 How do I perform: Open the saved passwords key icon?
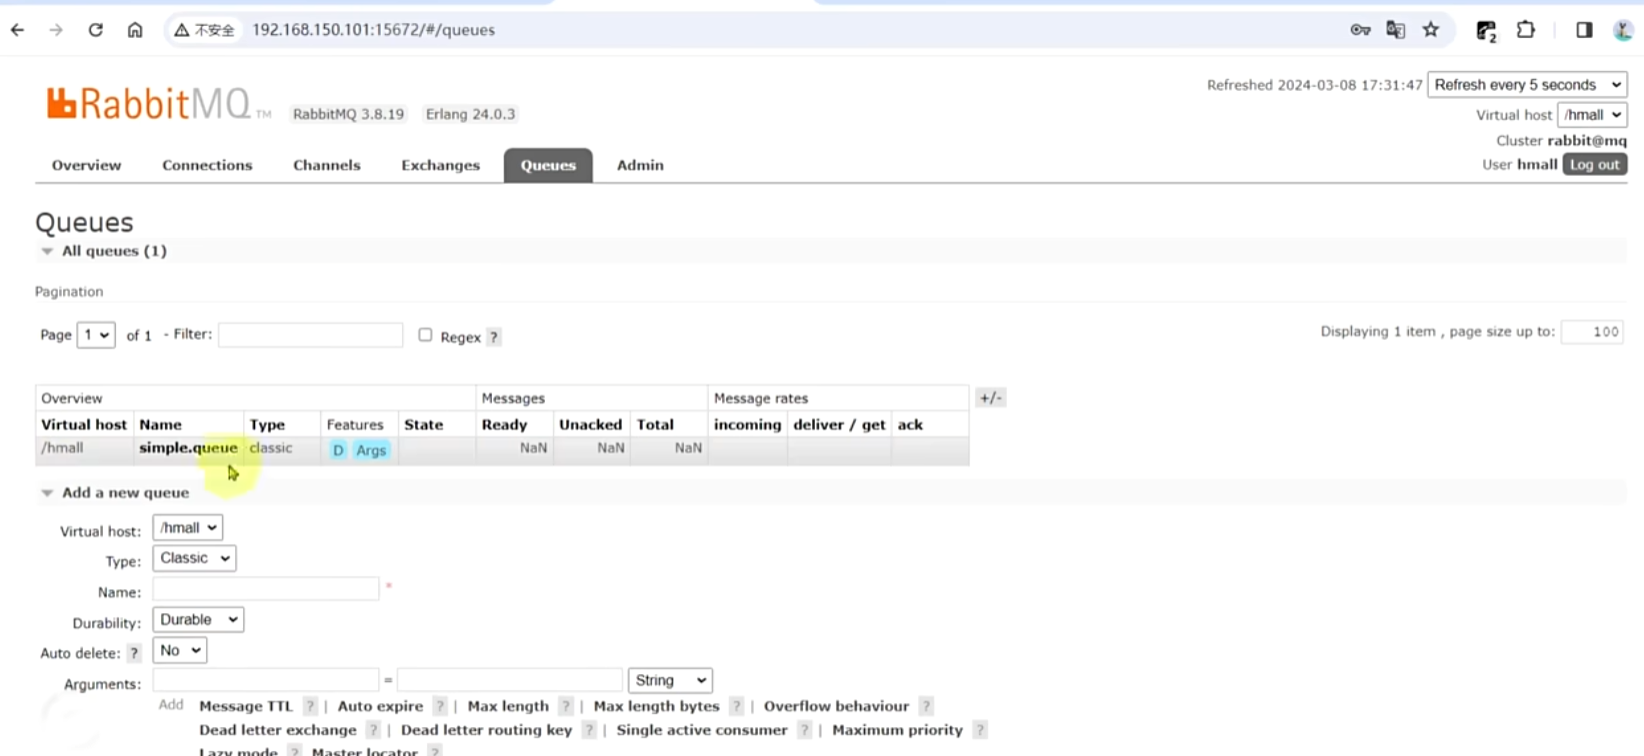1360,30
